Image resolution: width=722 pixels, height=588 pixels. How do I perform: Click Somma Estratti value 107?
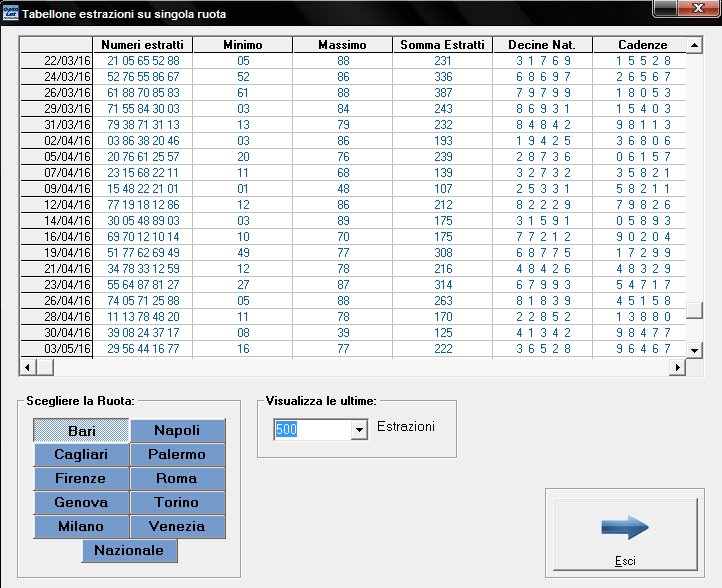click(x=443, y=189)
